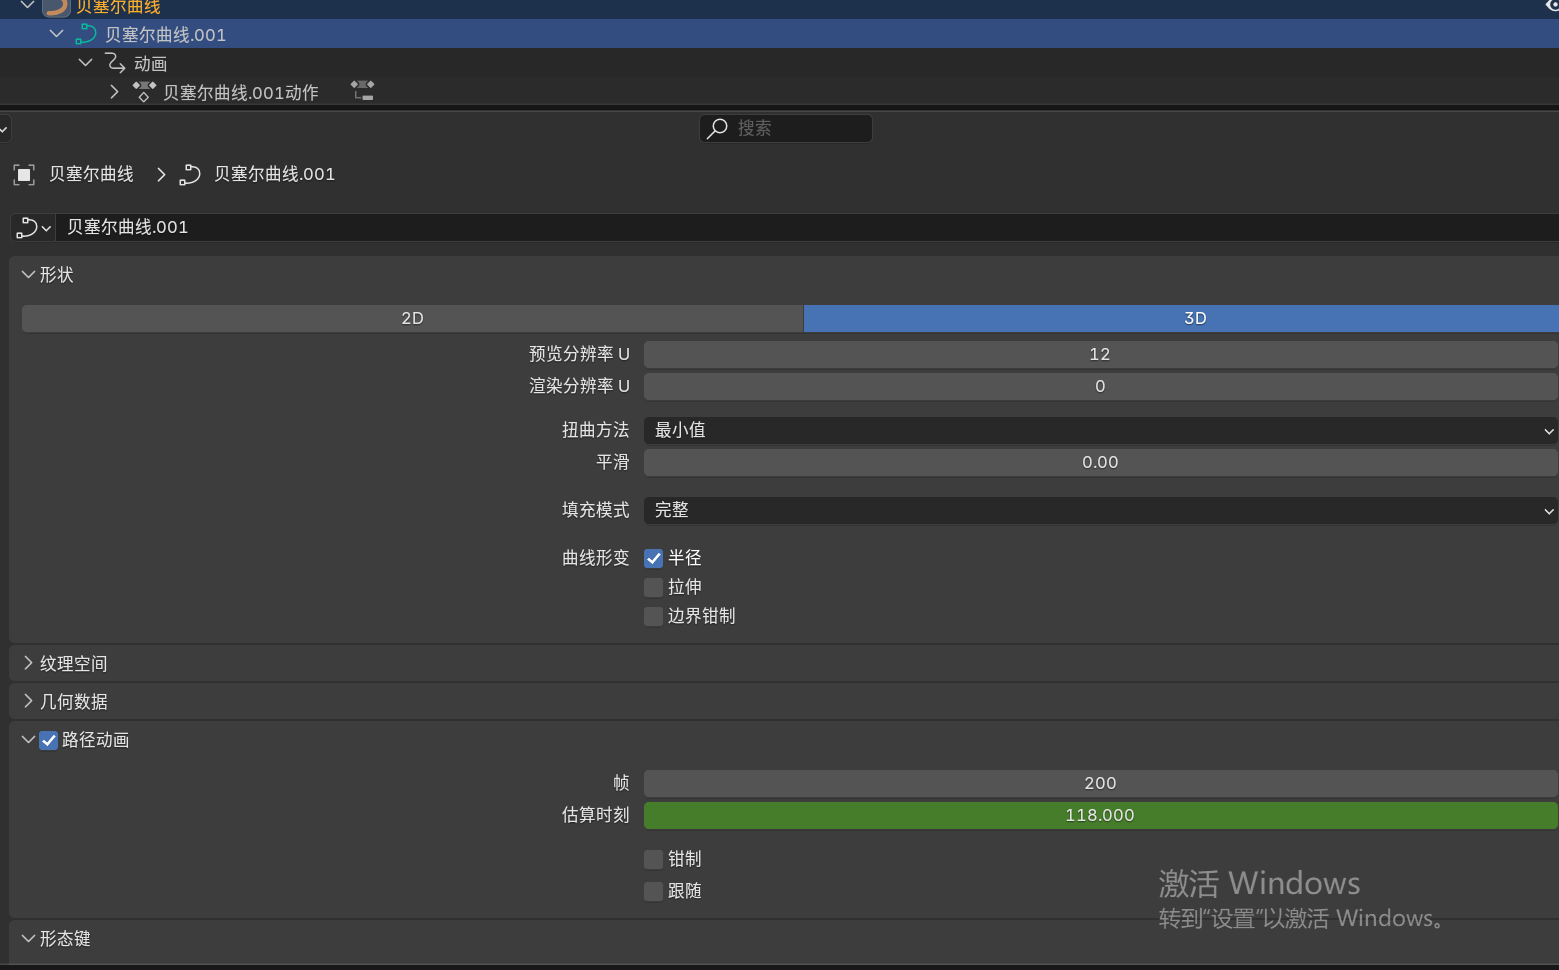Enable the 跟随 checkbox

coord(654,891)
